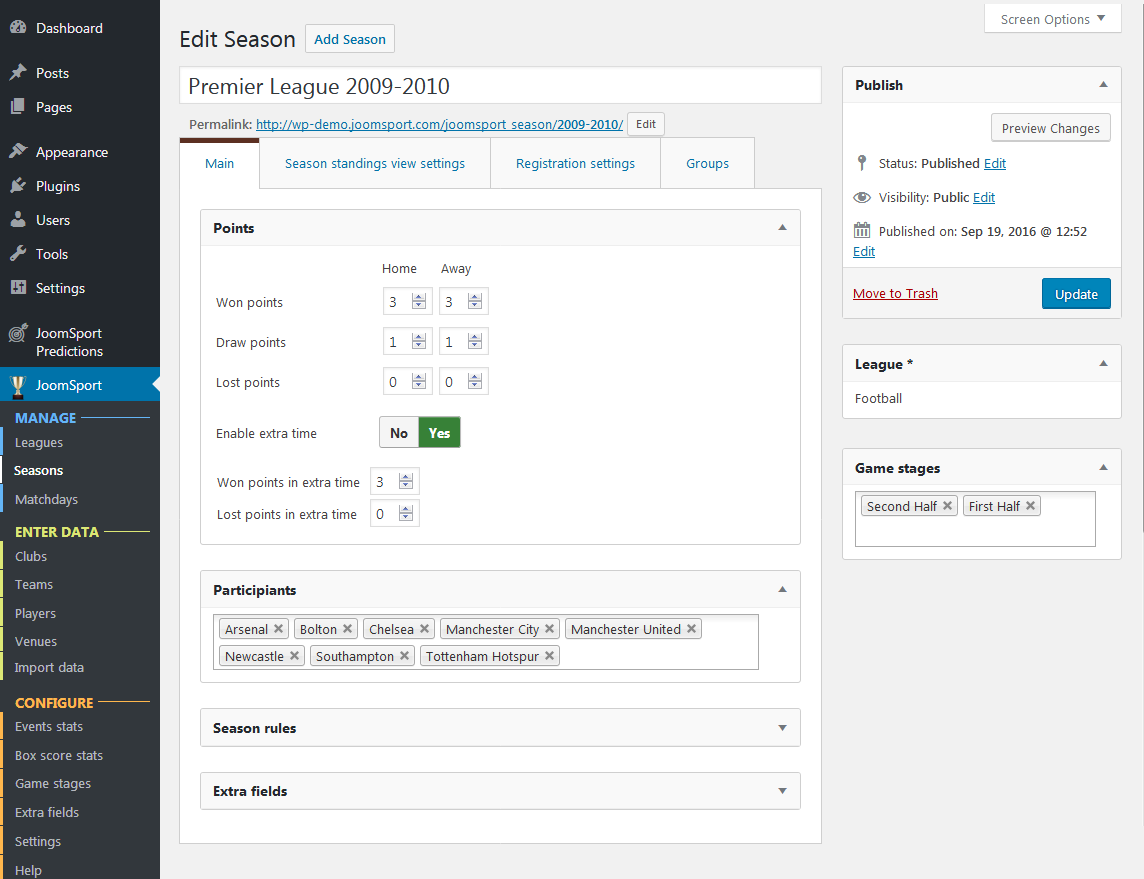The image size is (1144, 879).
Task: Click the season title input field
Action: tap(500, 86)
